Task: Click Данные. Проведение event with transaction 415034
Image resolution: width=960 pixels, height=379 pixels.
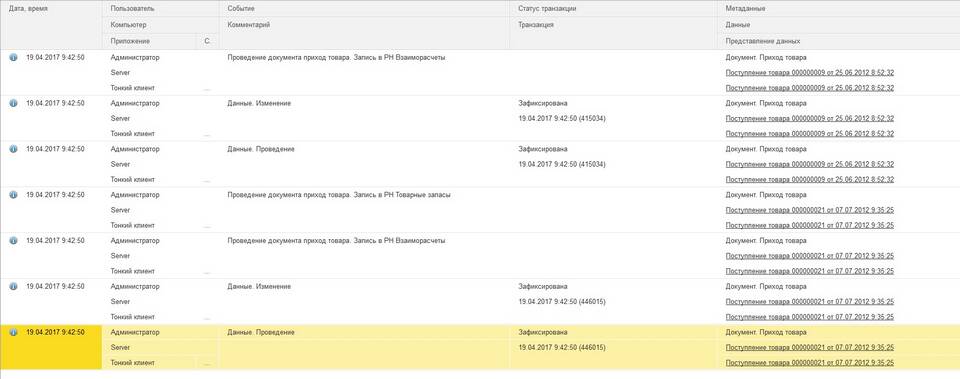Action: 261,149
